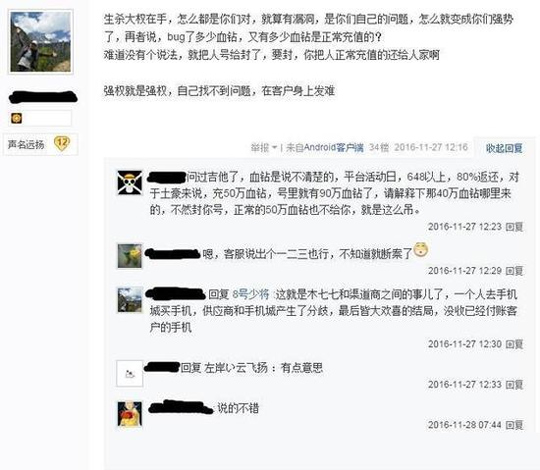
Task: Reply to the 12:29 comment
Action: coord(515,271)
